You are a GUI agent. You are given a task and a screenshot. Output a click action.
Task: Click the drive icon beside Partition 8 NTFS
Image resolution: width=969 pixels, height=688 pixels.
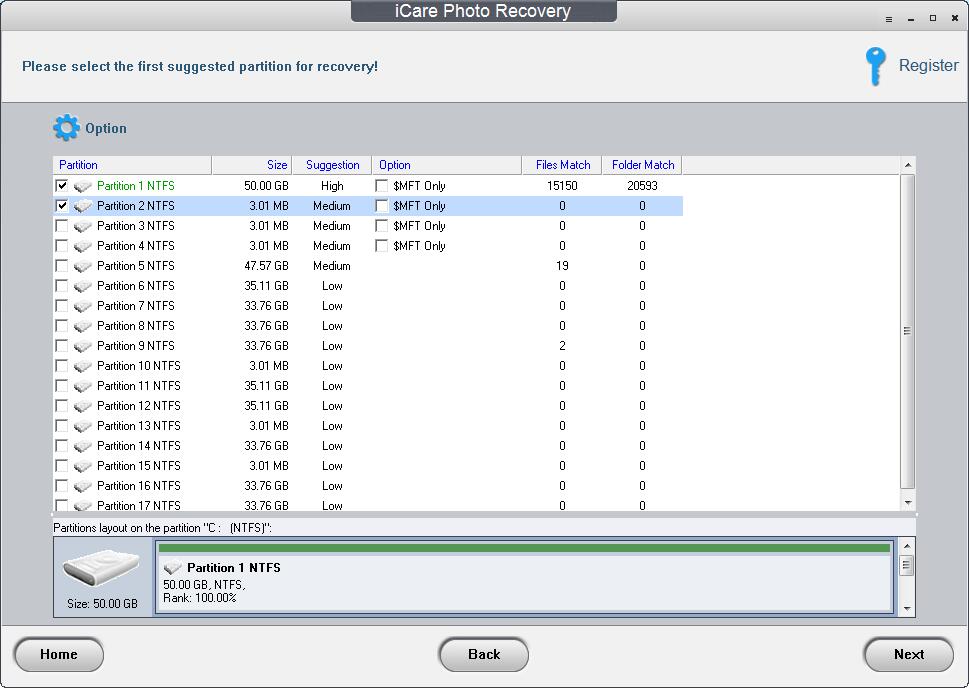pos(82,326)
